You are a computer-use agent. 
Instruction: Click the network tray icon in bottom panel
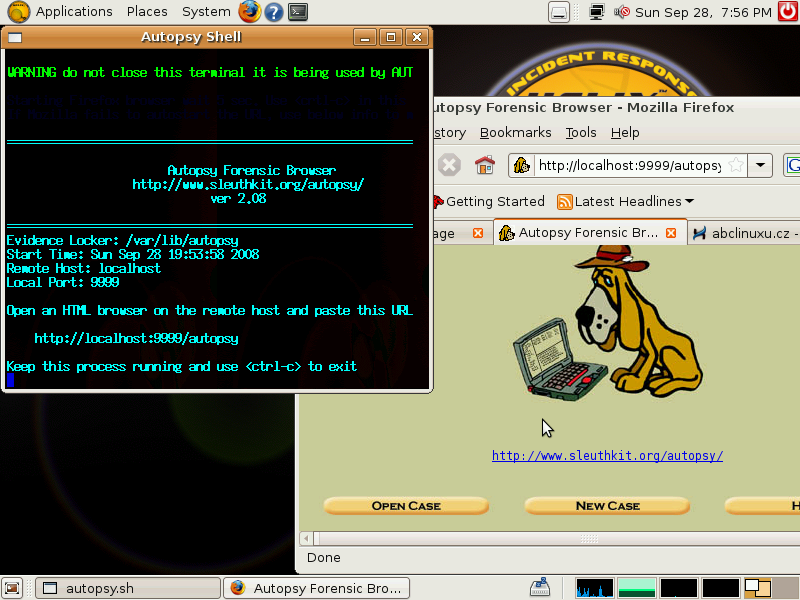coord(540,588)
